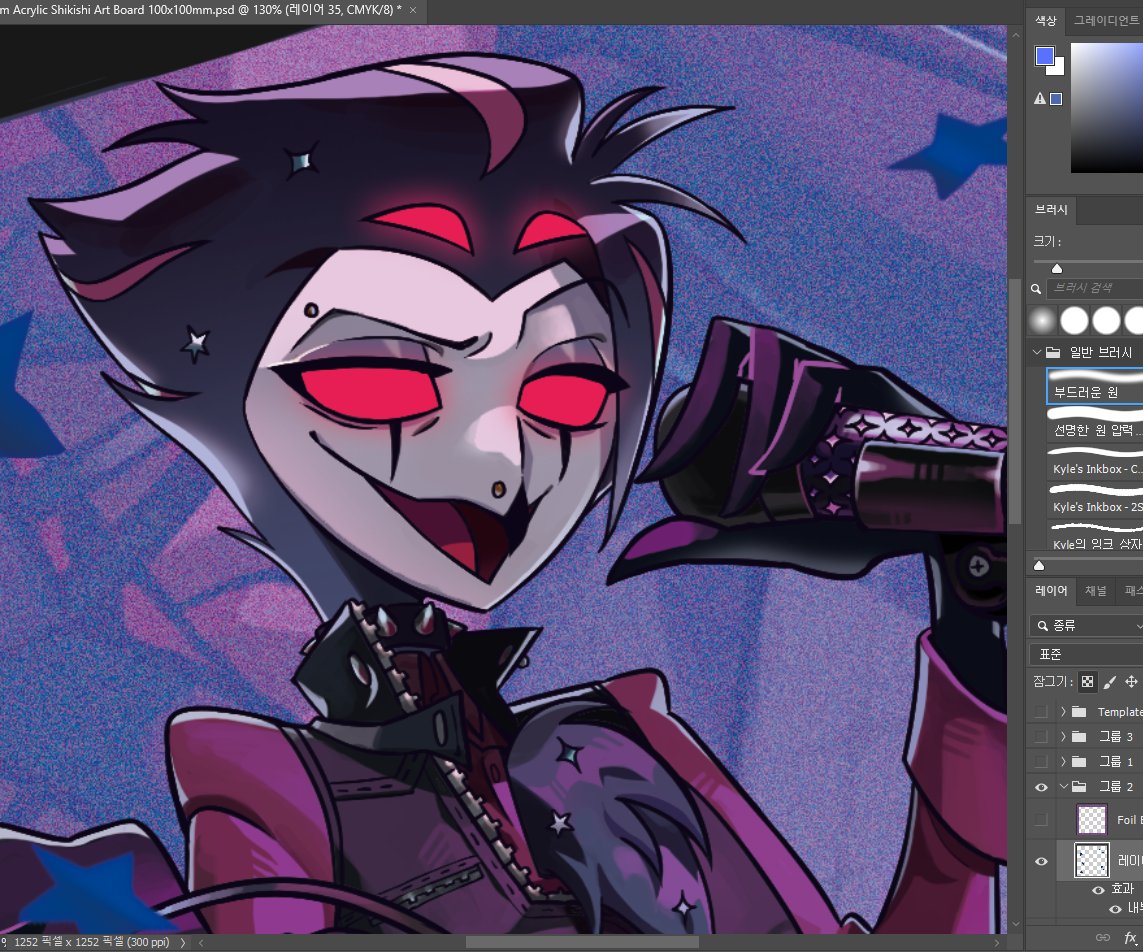This screenshot has width=1143, height=952.
Task: Select the 부드러운 원 brush
Action: 1095,386
